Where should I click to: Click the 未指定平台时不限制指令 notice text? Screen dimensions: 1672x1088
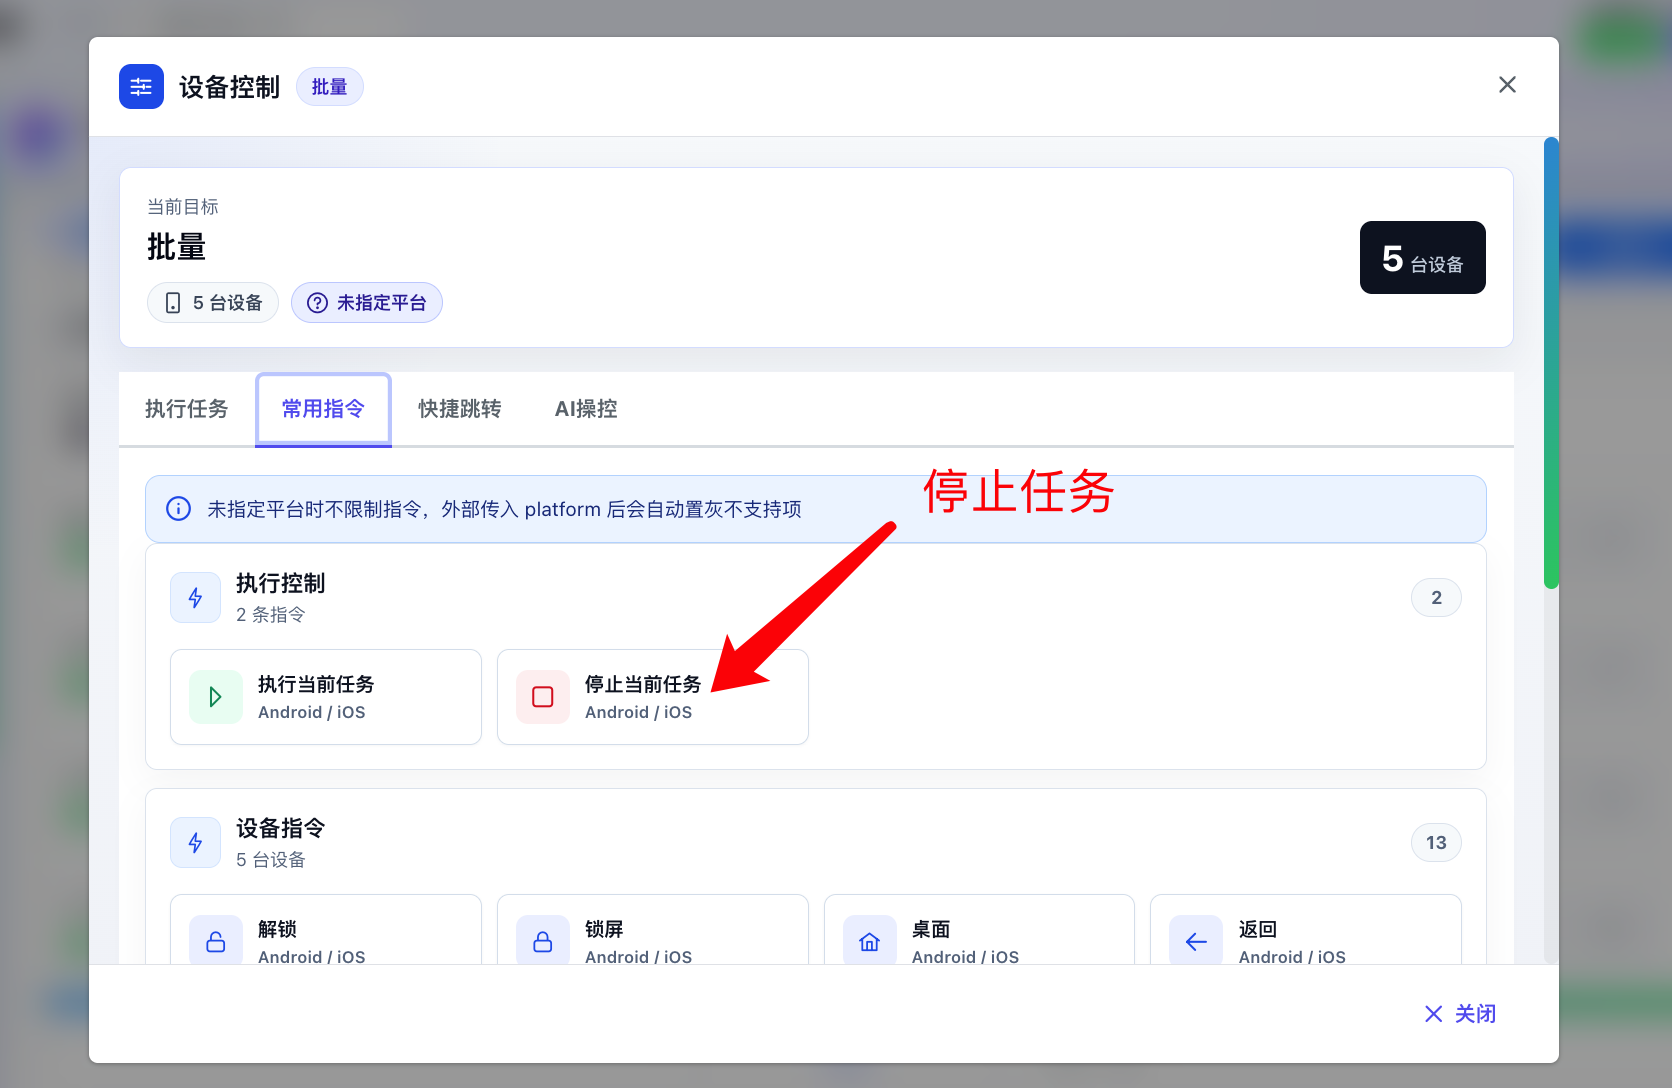point(504,509)
